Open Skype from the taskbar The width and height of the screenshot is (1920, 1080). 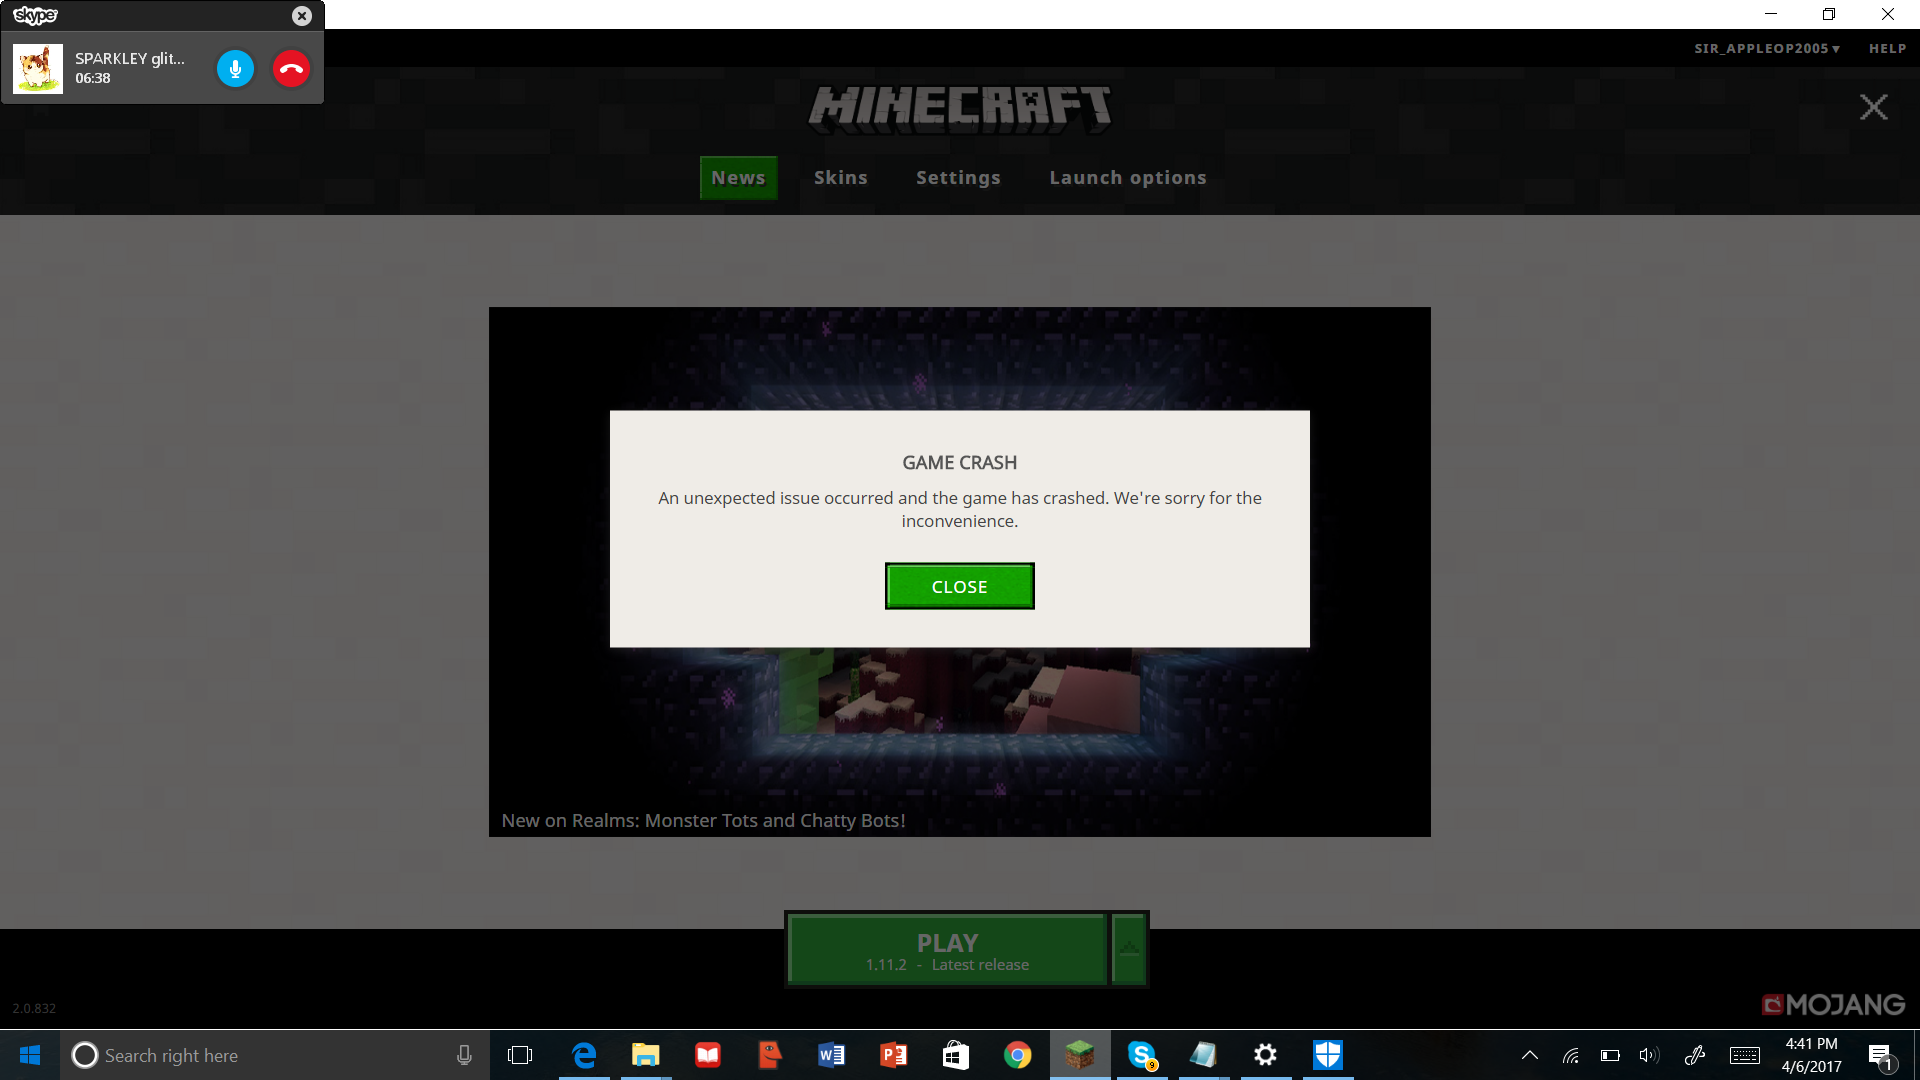click(1141, 1055)
